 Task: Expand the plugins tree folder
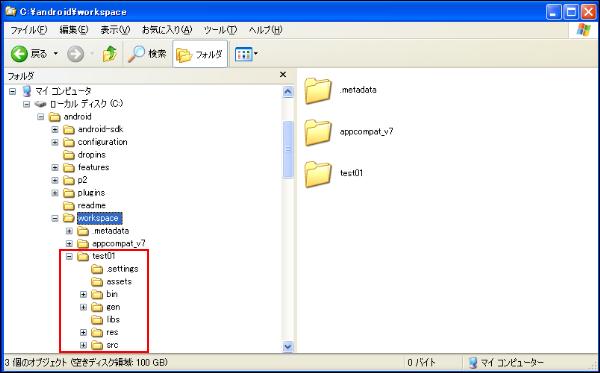(x=55, y=193)
